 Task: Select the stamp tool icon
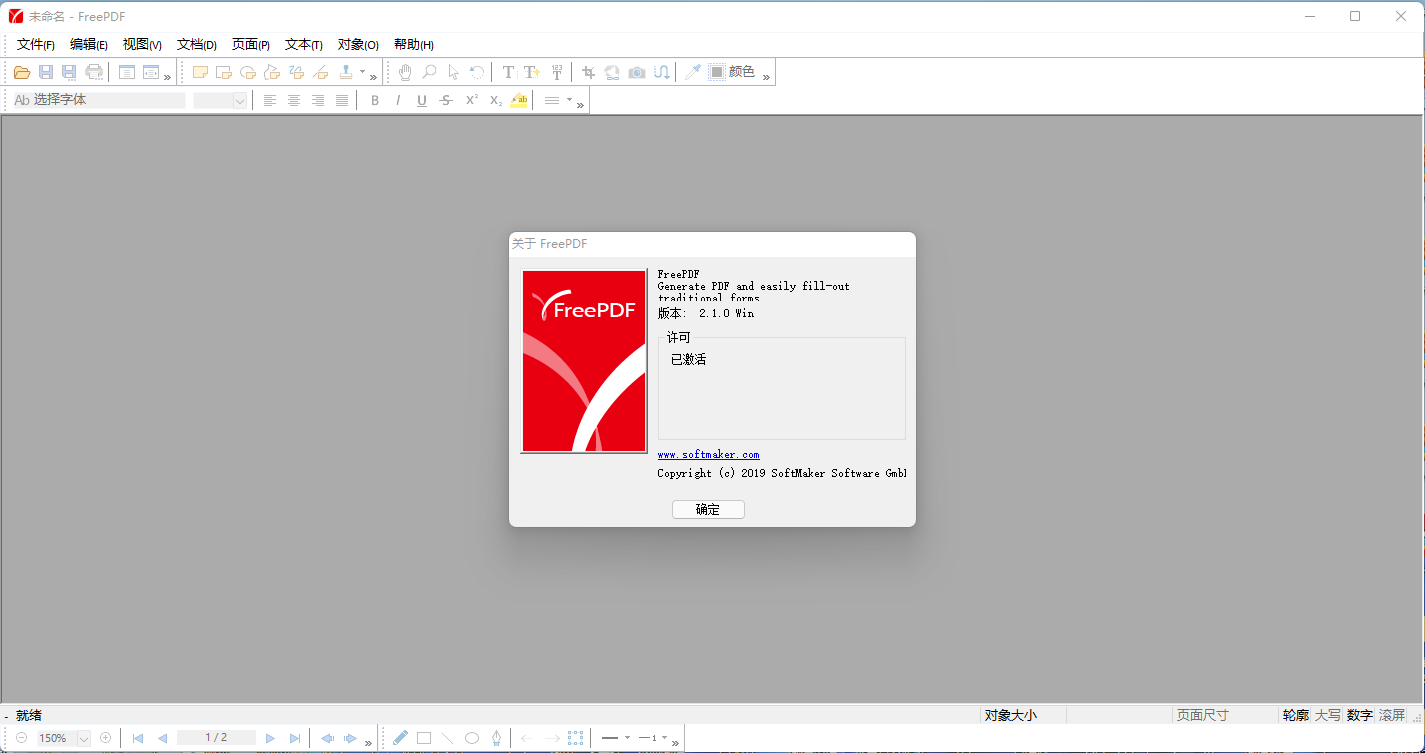point(345,72)
